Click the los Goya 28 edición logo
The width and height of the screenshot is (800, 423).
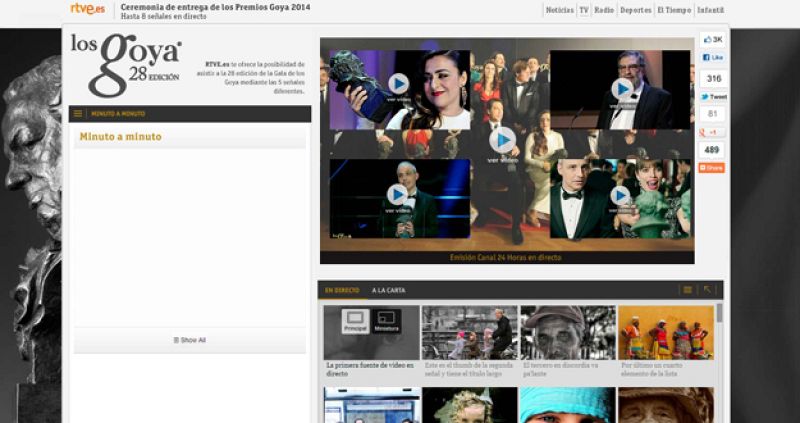126,65
